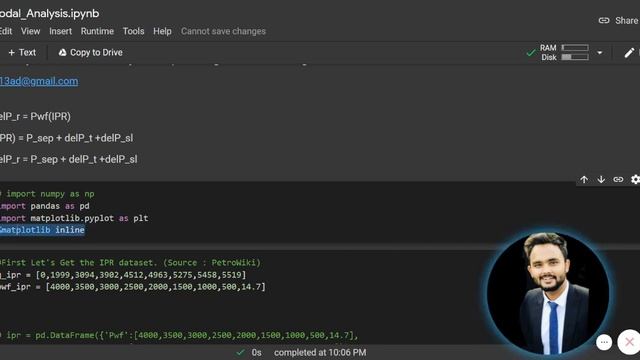Click the 'pandas as pd' import line
The height and width of the screenshot is (360, 640).
[45, 206]
